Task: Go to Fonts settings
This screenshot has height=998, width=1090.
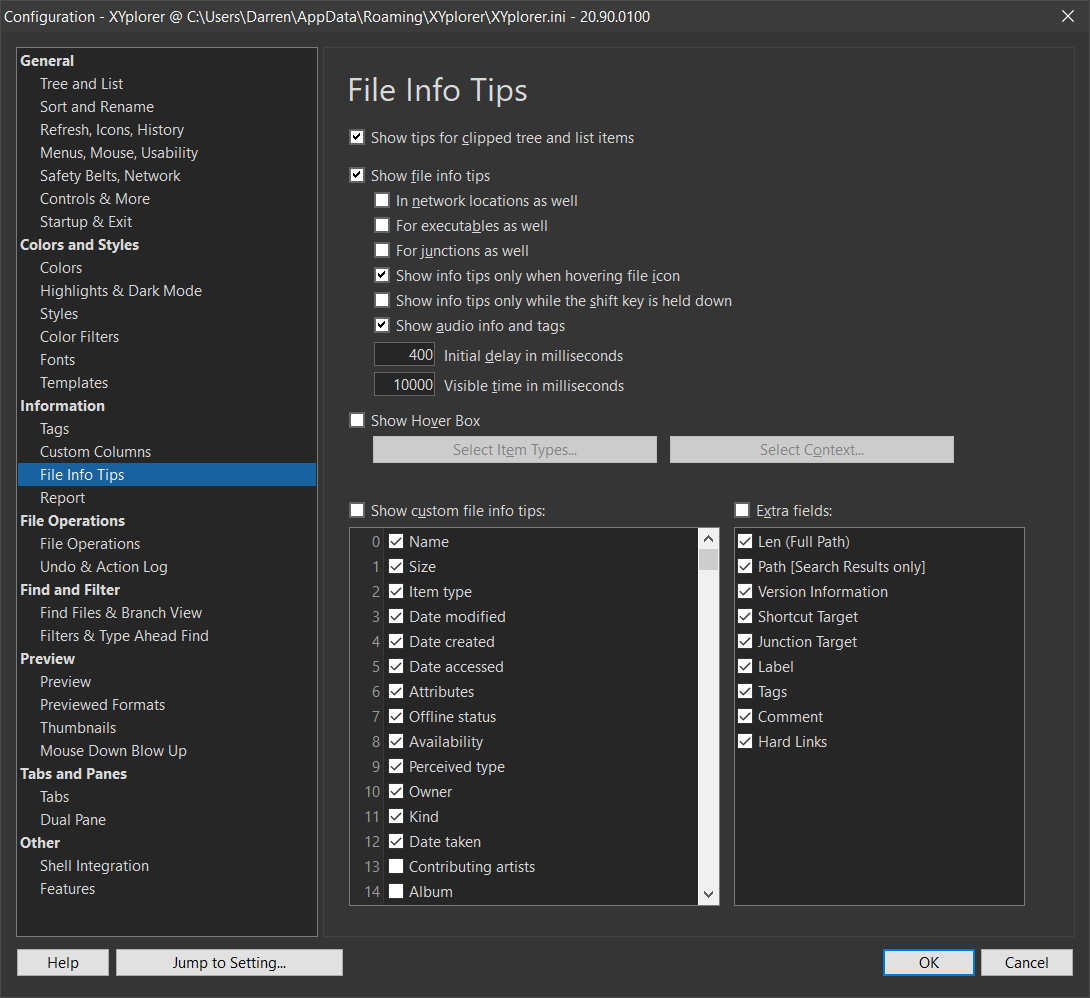Action: [57, 359]
